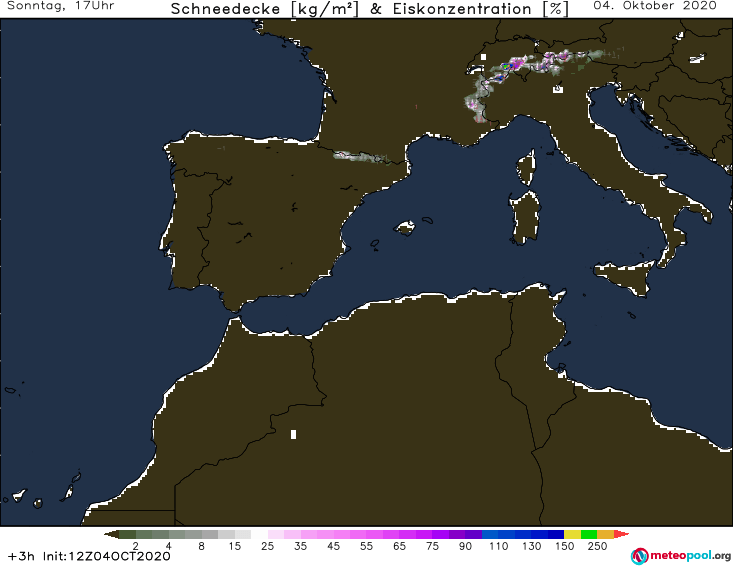This screenshot has height=566, width=733.
Task: Select the orange swatch on the colour scale
Action: pos(605,534)
